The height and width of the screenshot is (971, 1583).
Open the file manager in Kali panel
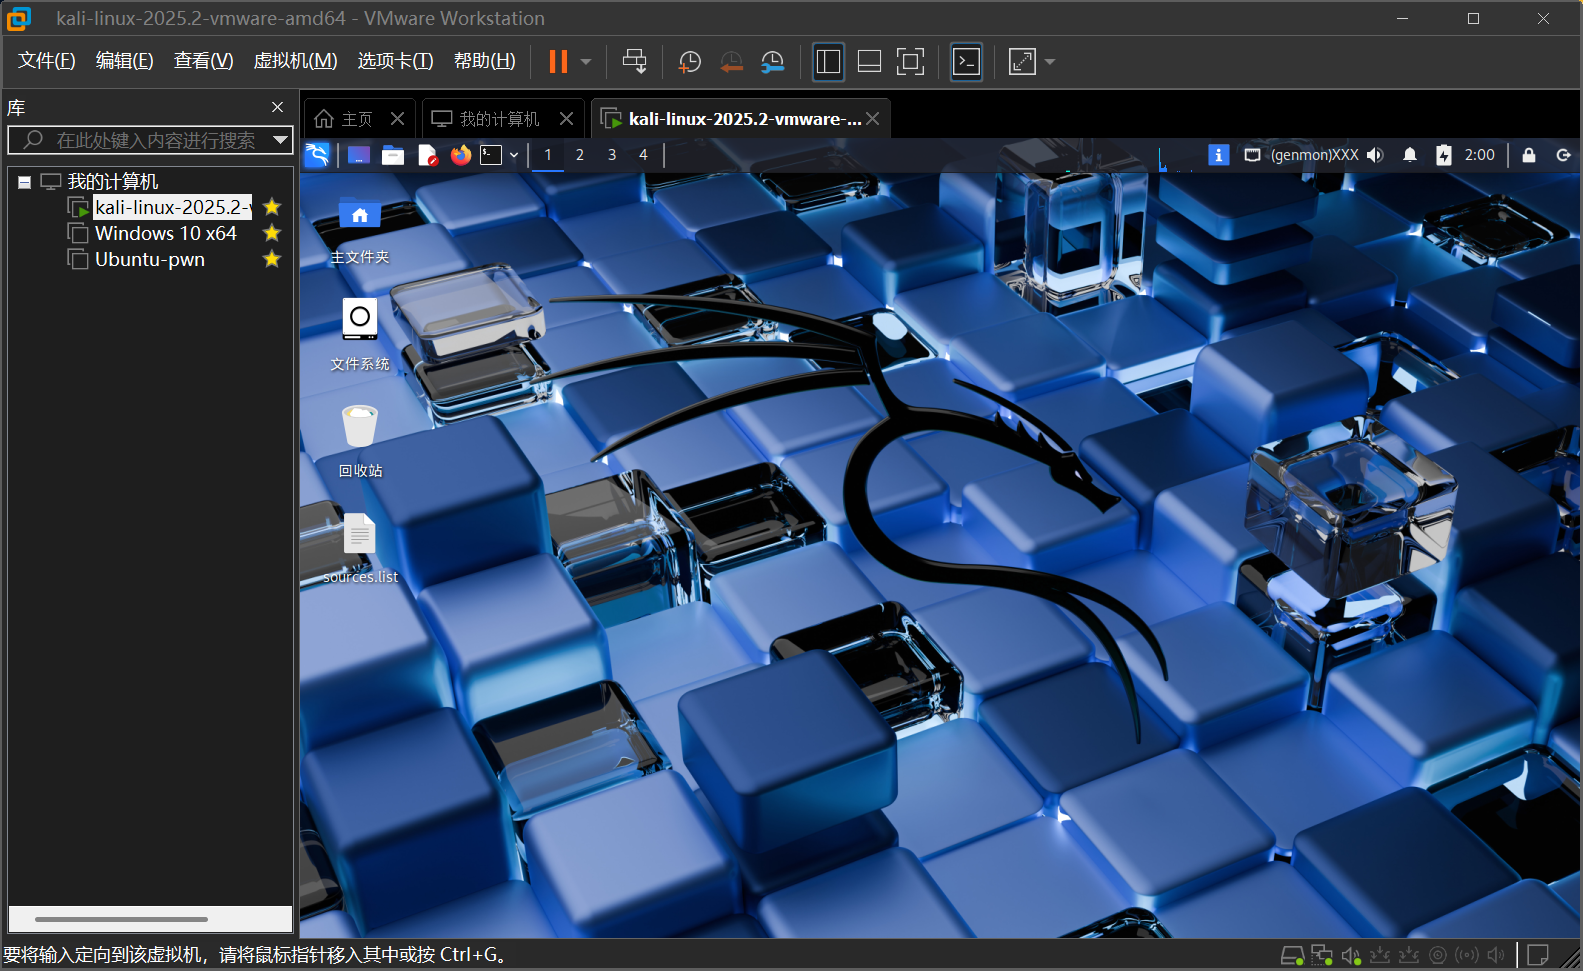[393, 155]
